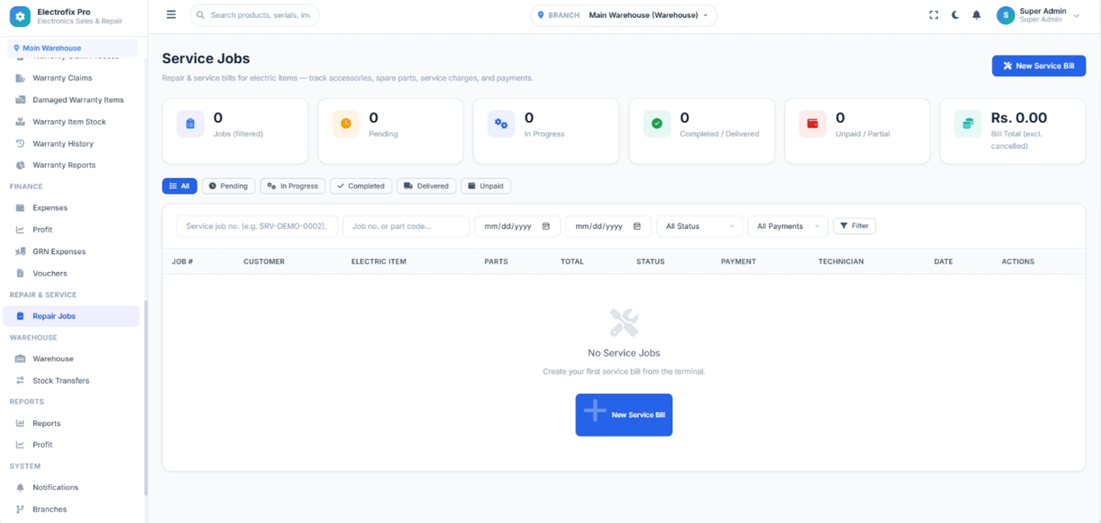The image size is (1101, 523).
Task: Open Warranty Reports in the sidebar
Action: (x=64, y=165)
